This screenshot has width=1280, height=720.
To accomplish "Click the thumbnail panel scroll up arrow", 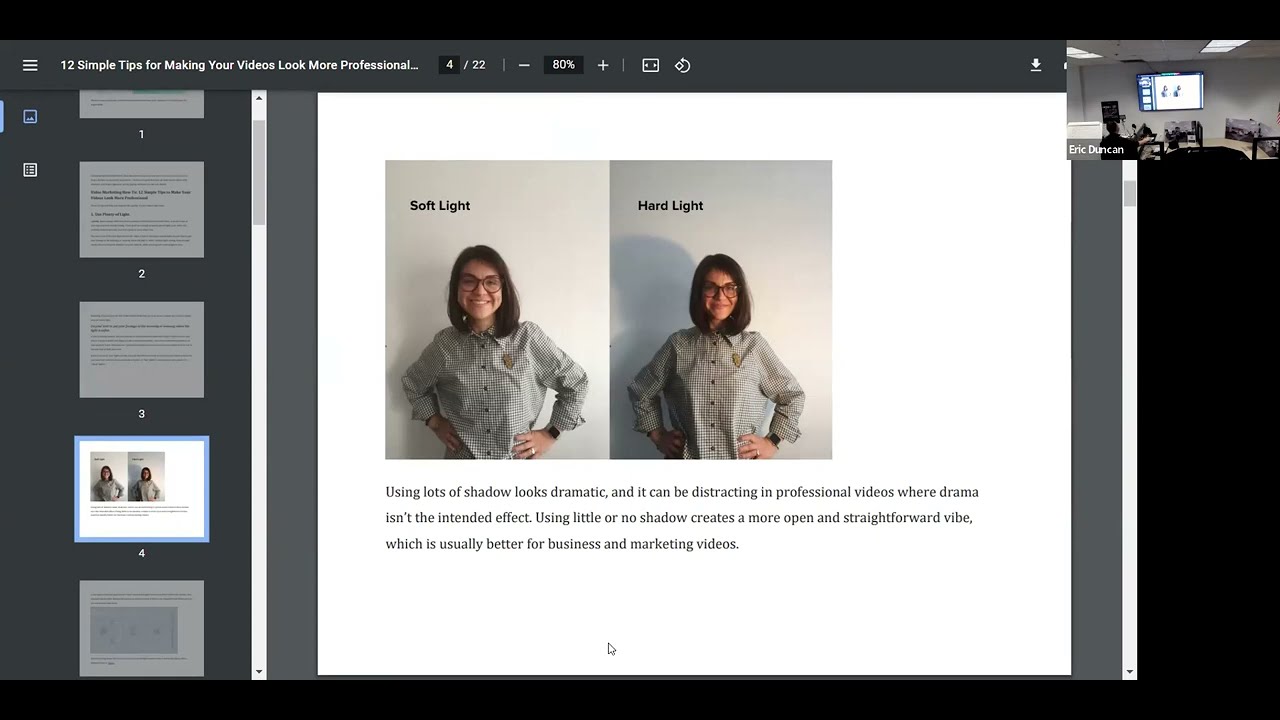I will coord(260,98).
